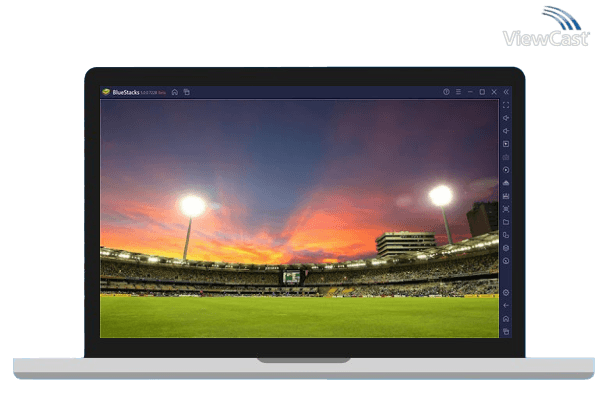
Task: Click the multi-window icon beside title bar home
Action: click(187, 92)
